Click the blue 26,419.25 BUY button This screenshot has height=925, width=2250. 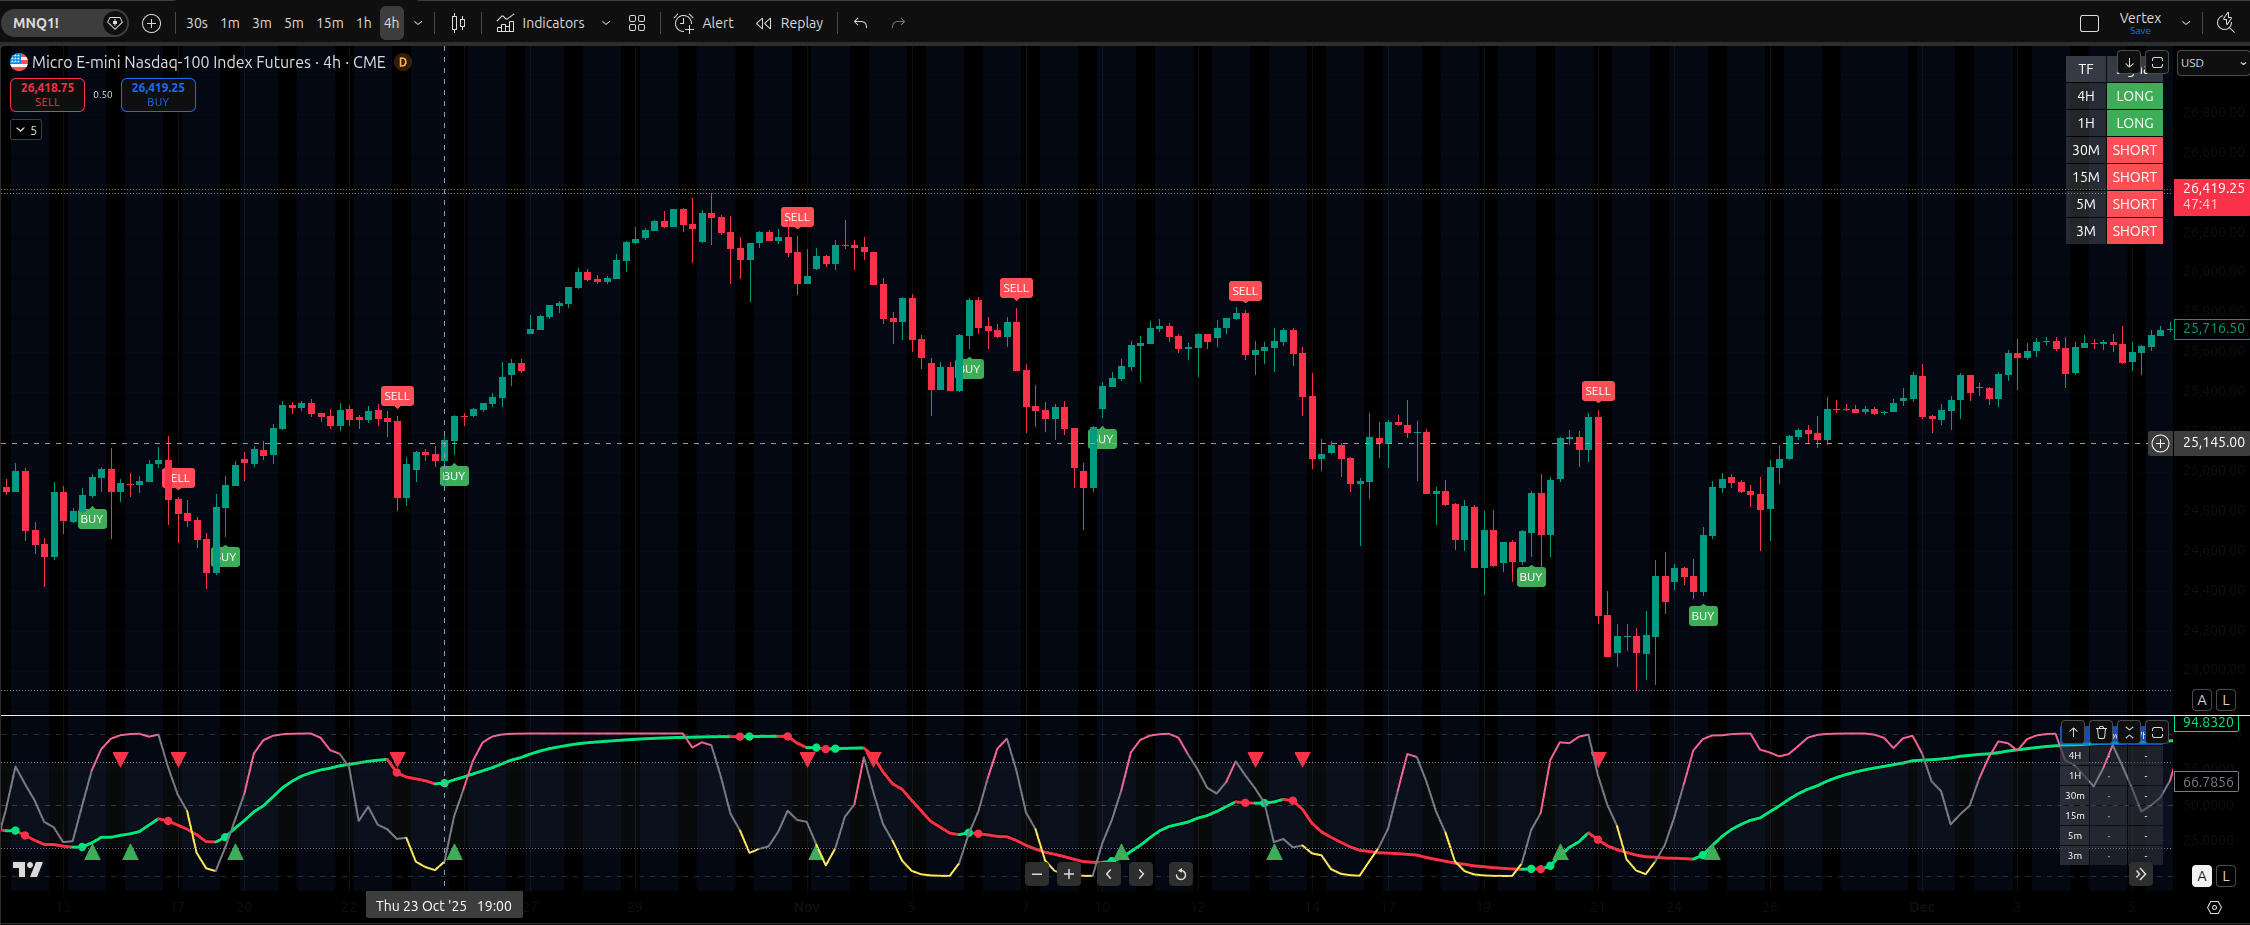click(x=158, y=94)
